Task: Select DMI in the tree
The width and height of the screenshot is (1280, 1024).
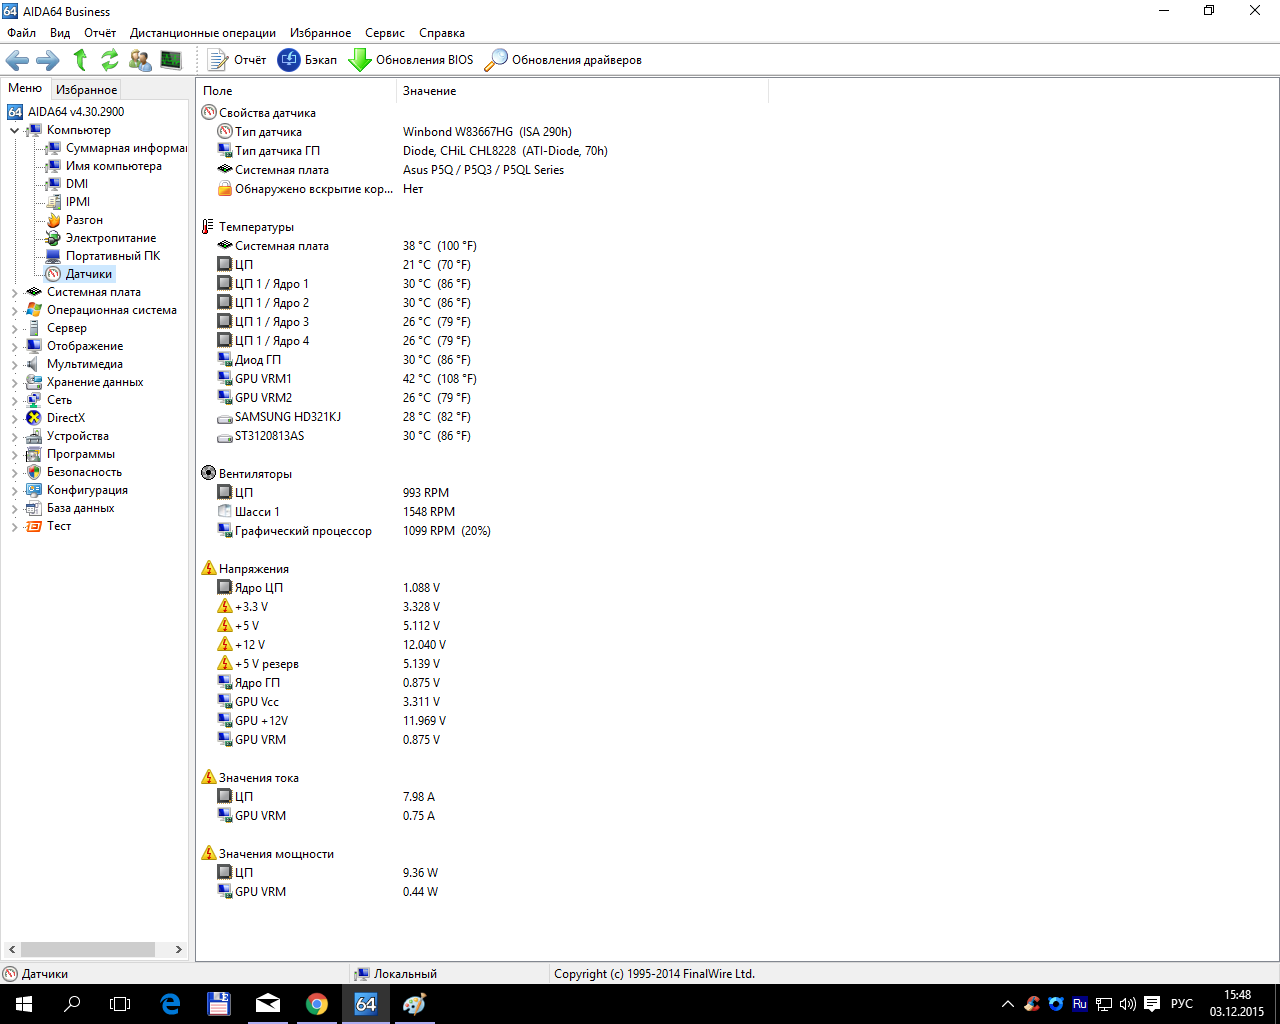Action: click(77, 184)
